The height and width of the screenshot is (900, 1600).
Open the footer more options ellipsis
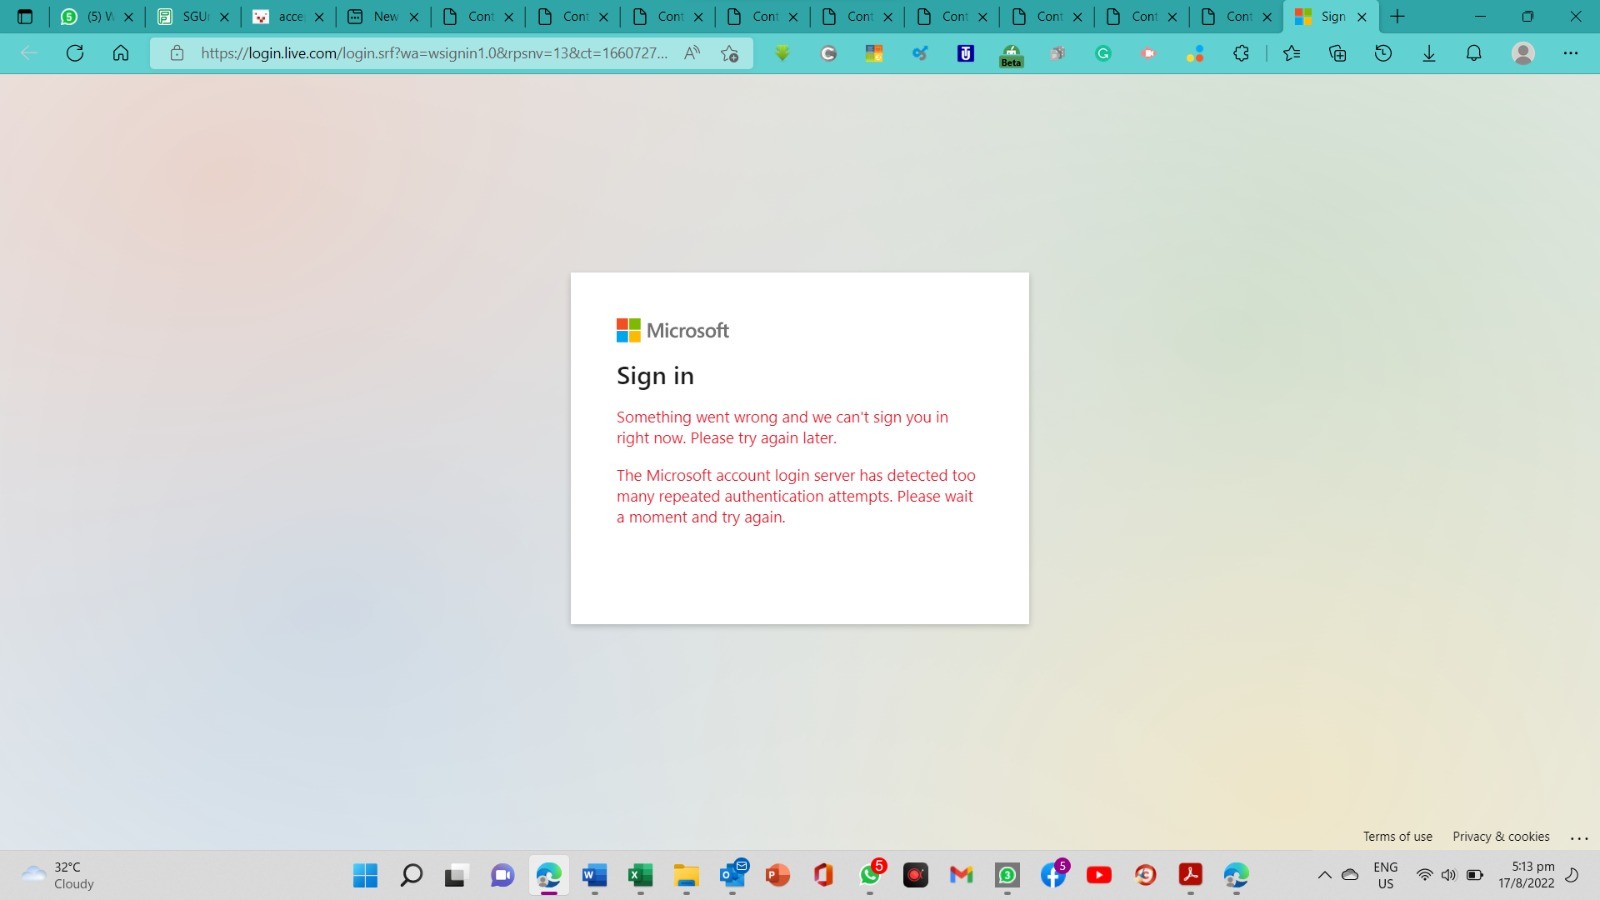1580,838
